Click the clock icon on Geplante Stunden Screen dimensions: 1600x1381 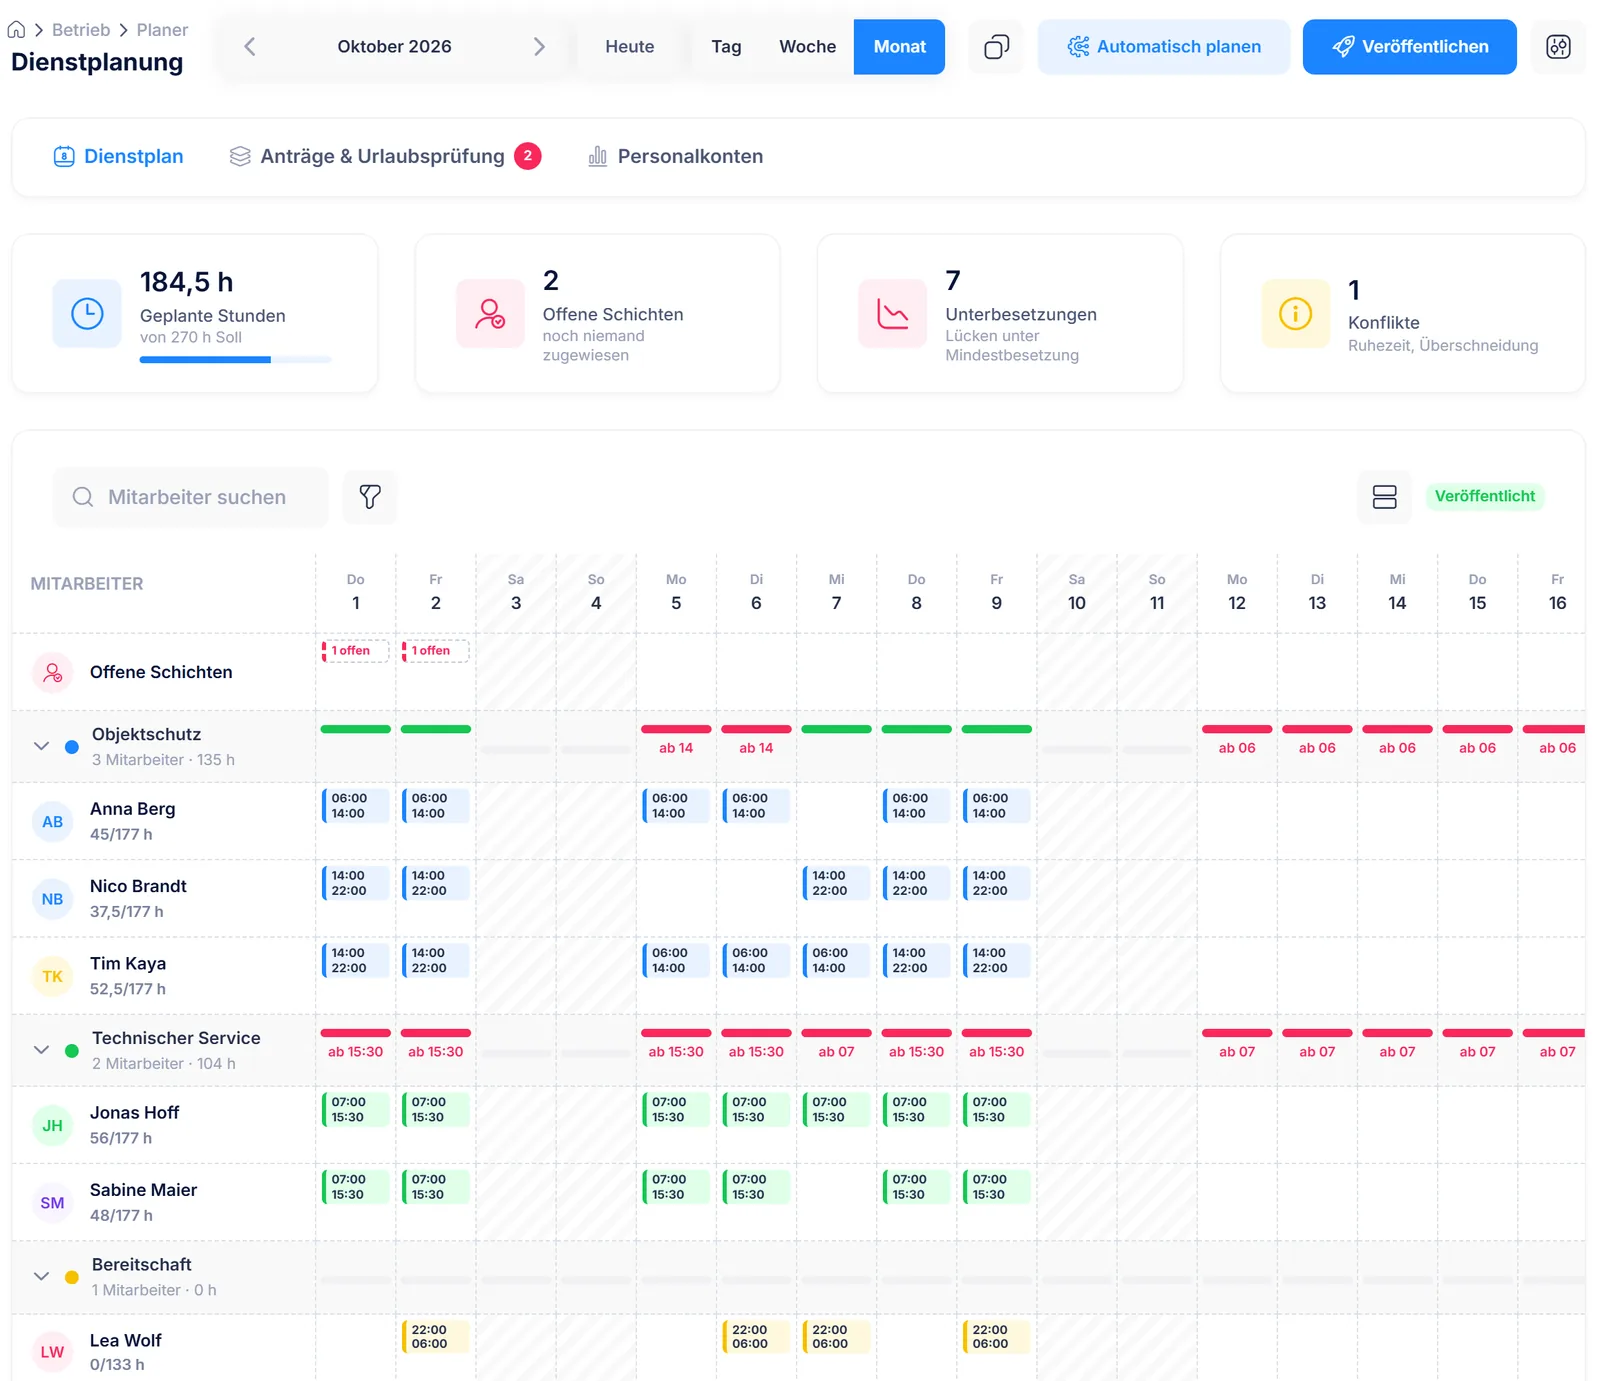coord(87,313)
